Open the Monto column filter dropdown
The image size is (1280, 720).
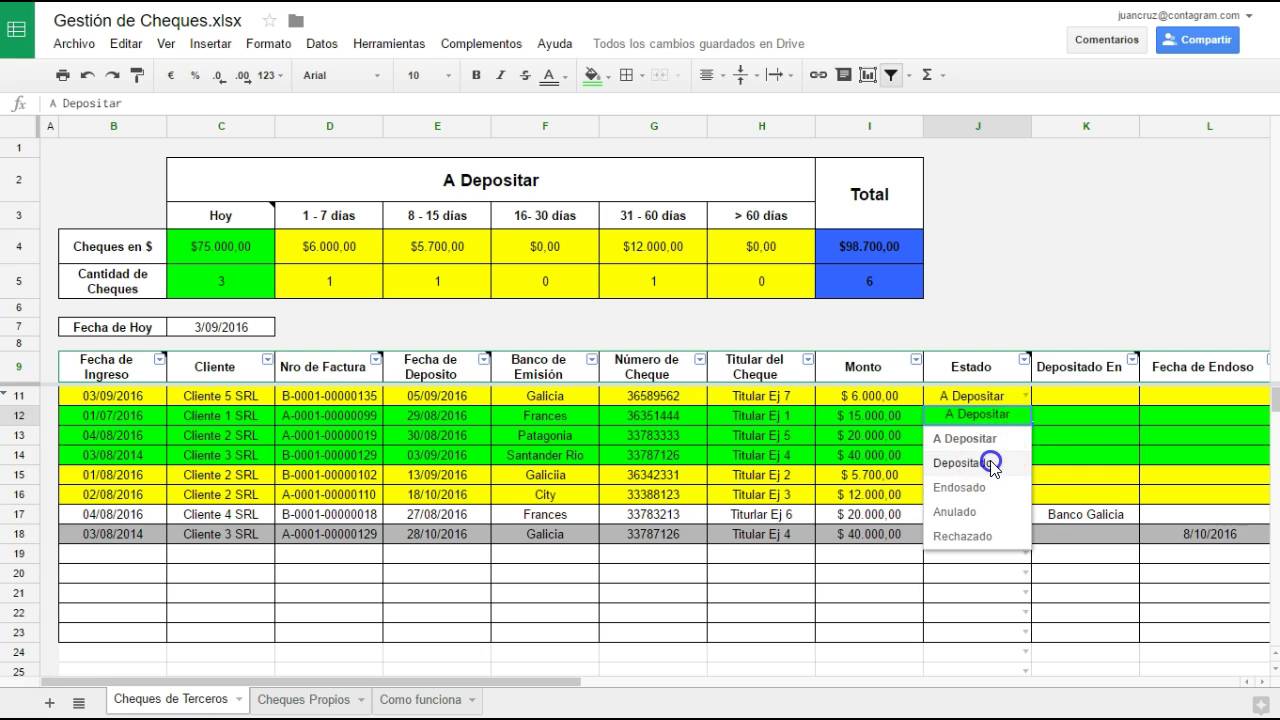916,359
